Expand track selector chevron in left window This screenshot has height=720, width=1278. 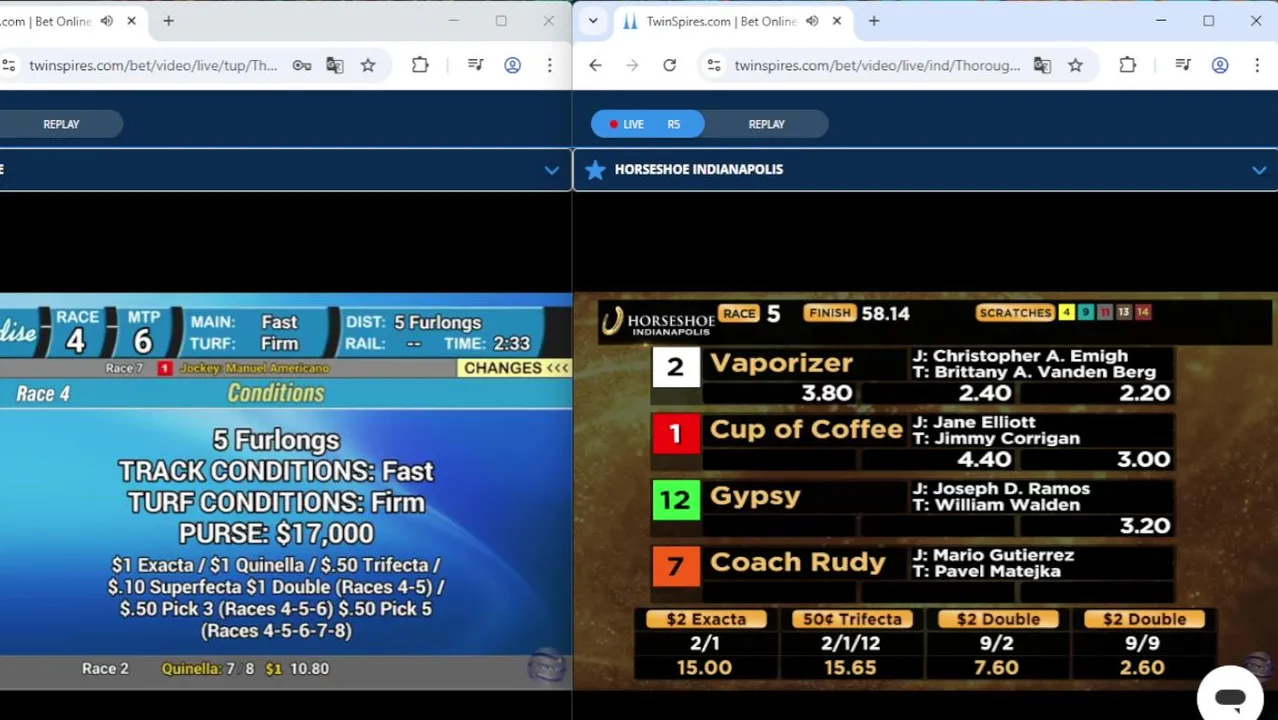[551, 170]
